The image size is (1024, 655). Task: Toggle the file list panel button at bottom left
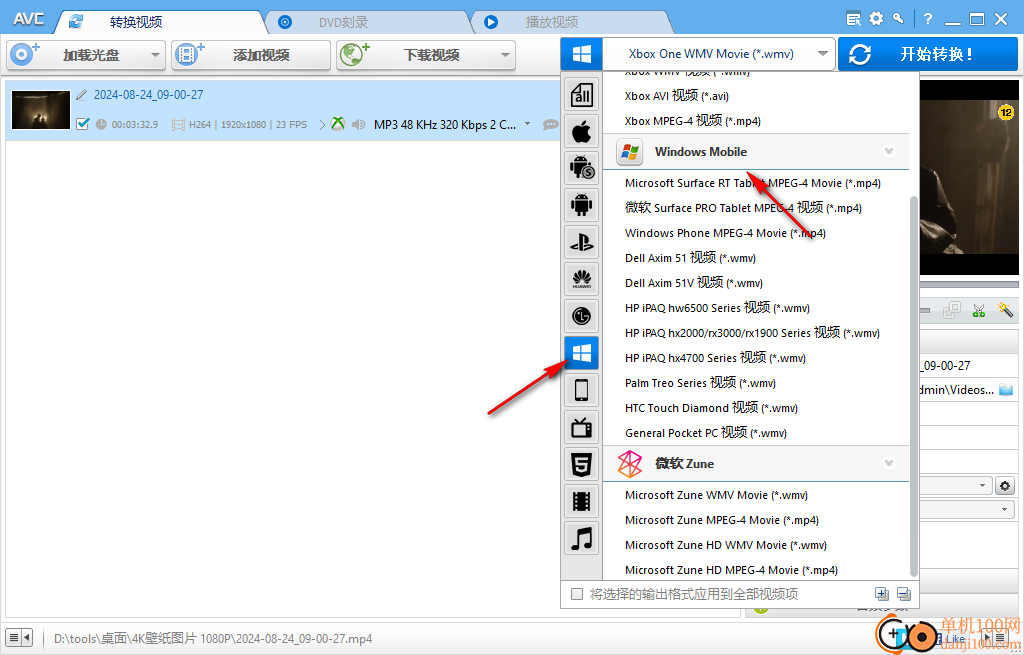tap(18, 637)
